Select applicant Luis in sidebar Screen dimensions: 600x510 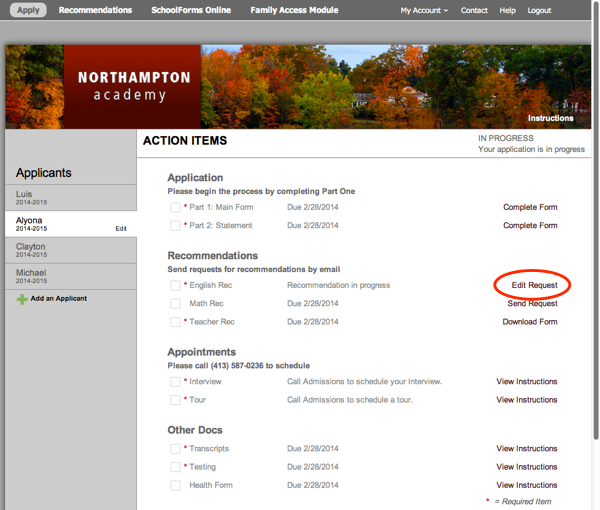tap(70, 197)
